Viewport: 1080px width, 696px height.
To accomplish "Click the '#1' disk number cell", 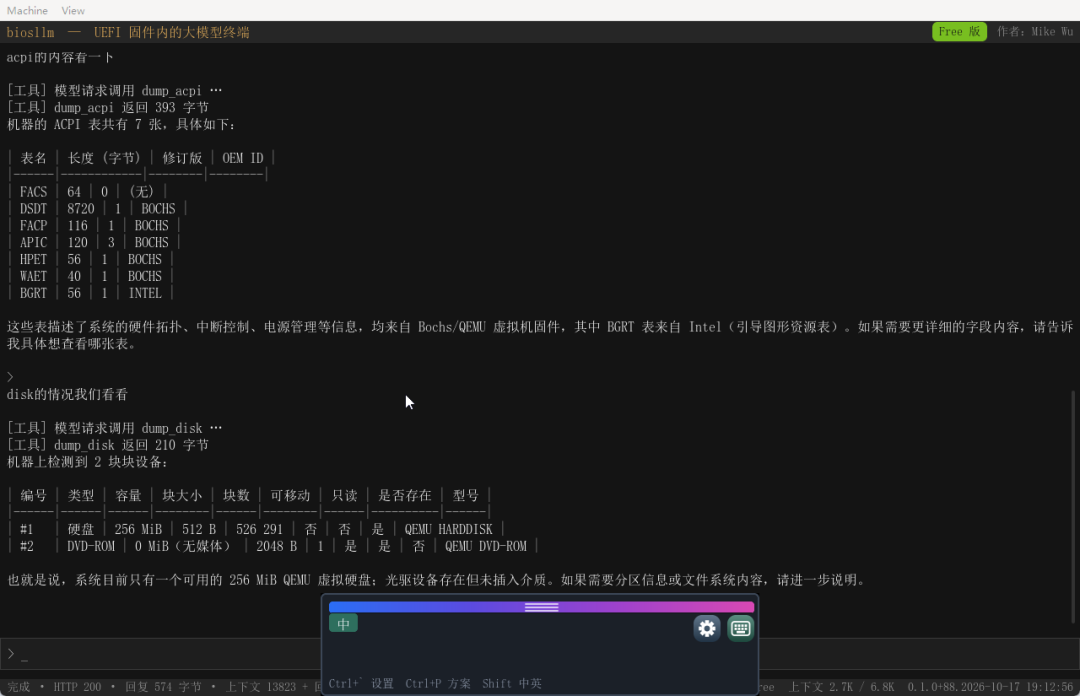I will click(26, 529).
